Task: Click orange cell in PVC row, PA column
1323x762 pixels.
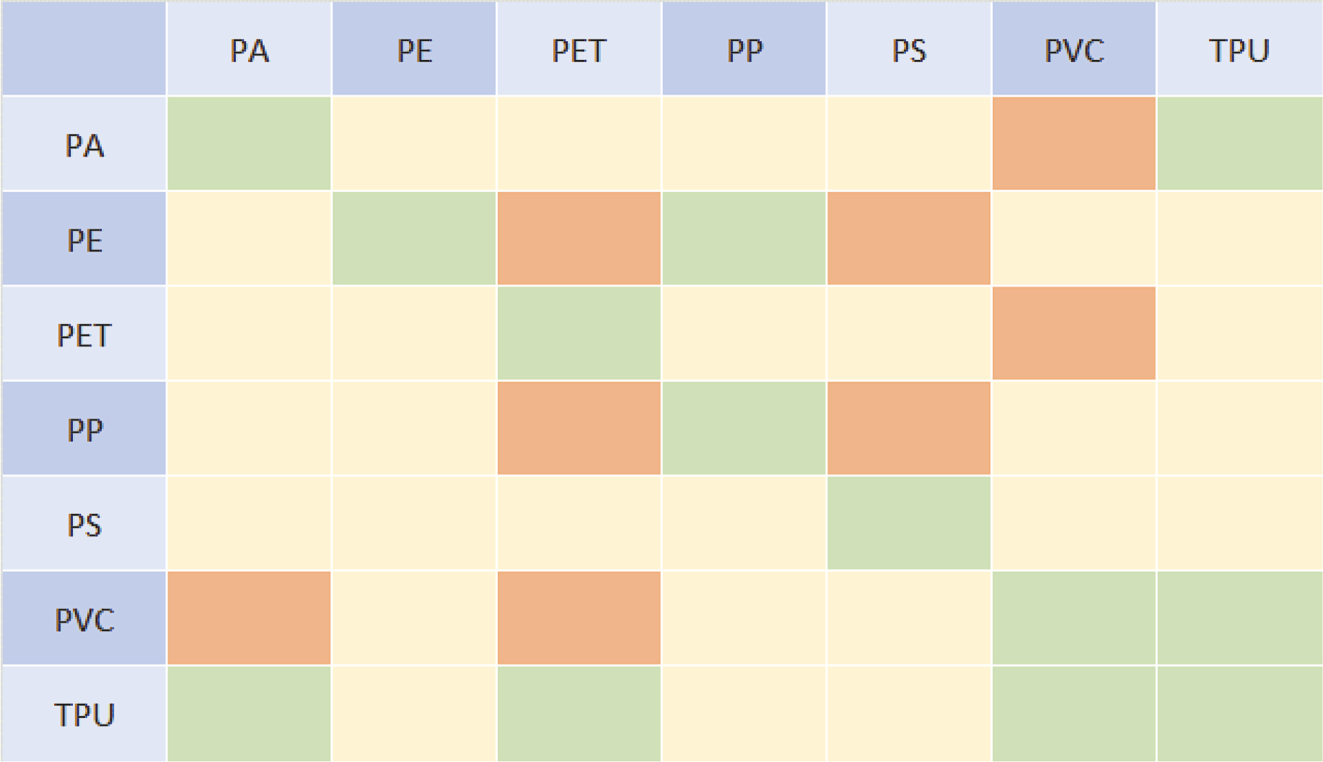Action: (249, 619)
